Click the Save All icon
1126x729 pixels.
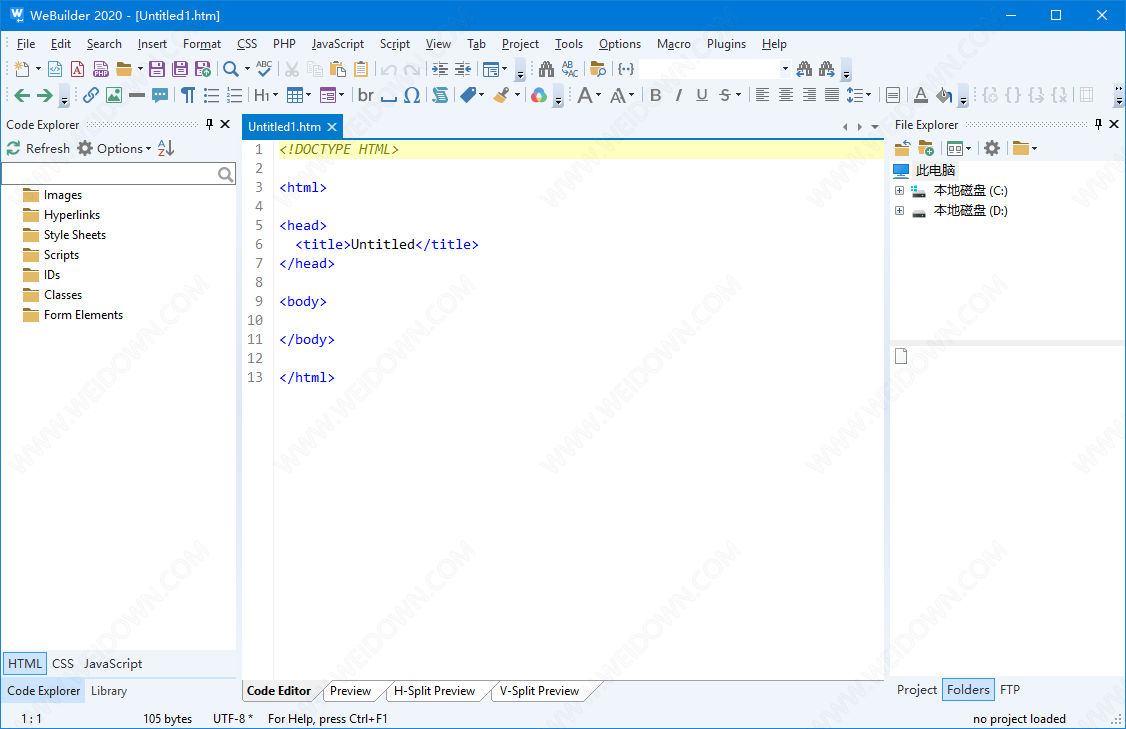point(180,69)
